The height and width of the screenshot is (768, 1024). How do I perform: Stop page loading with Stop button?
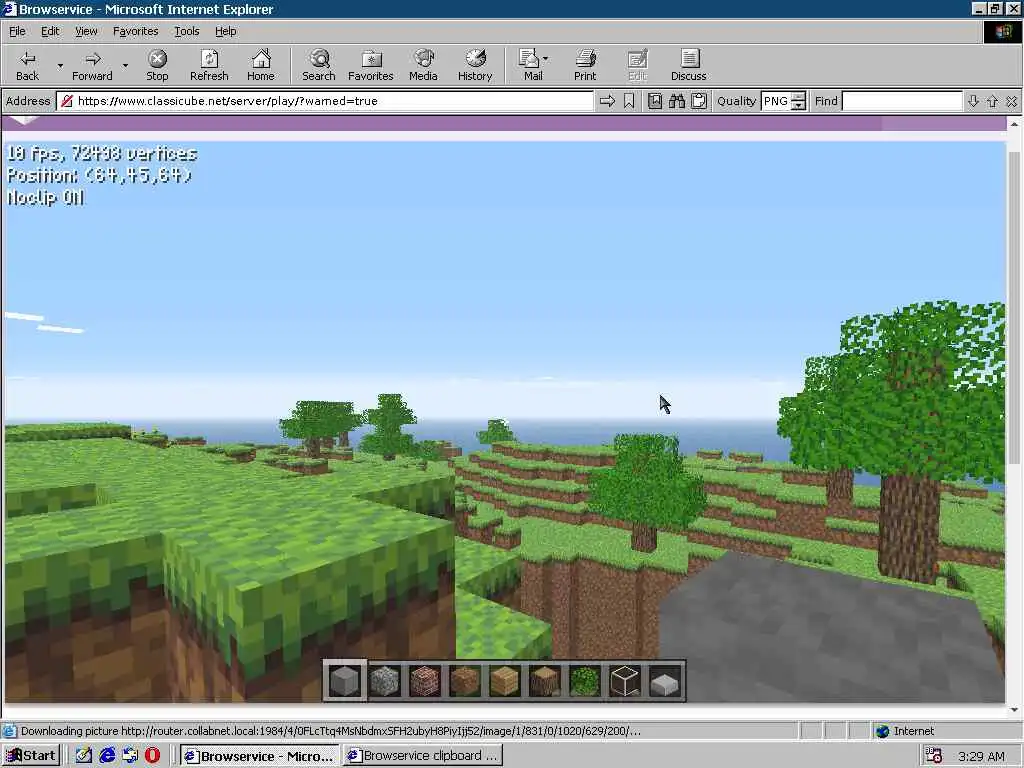[157, 65]
